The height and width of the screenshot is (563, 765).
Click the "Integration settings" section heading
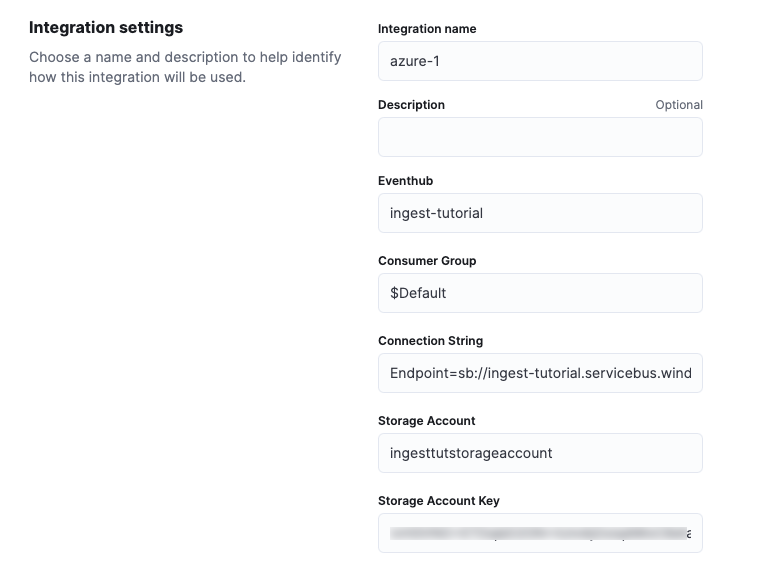point(106,27)
